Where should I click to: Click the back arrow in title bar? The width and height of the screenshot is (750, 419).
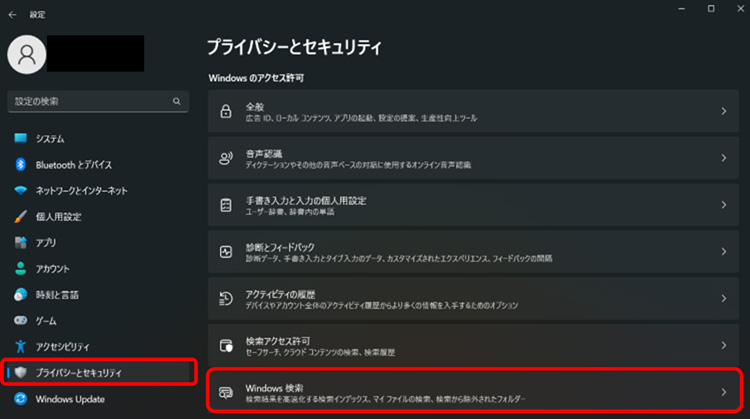12,15
